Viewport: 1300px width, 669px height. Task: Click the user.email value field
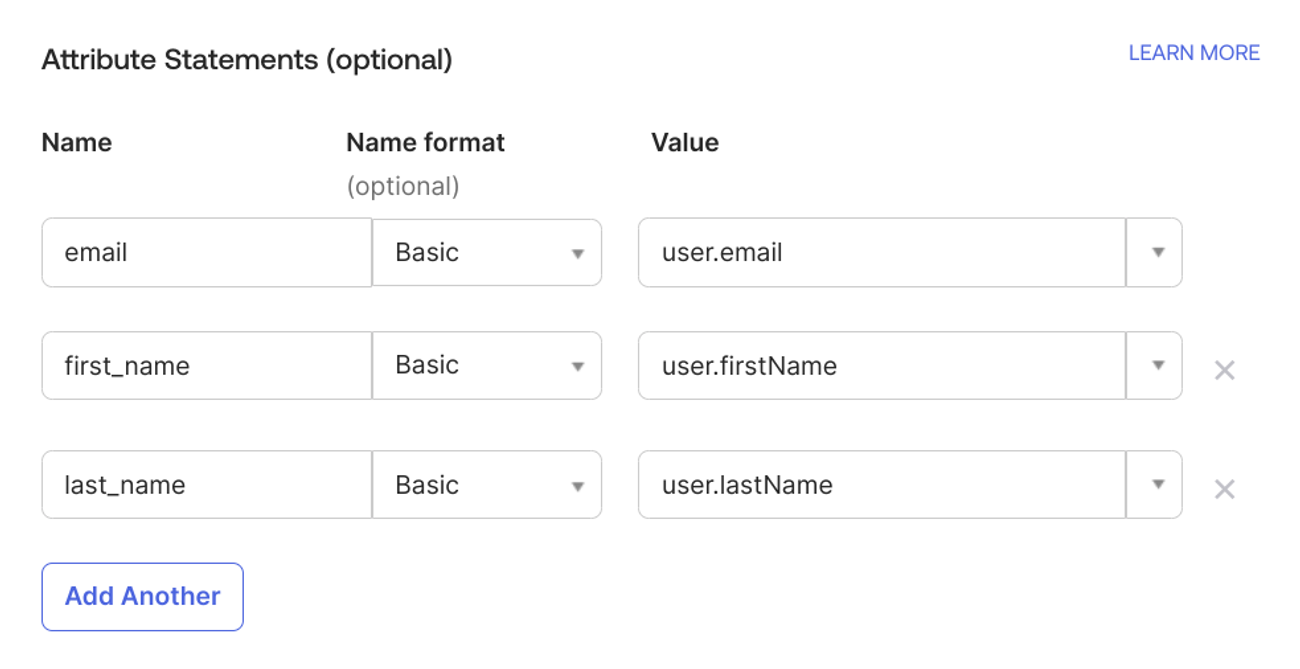[881, 253]
